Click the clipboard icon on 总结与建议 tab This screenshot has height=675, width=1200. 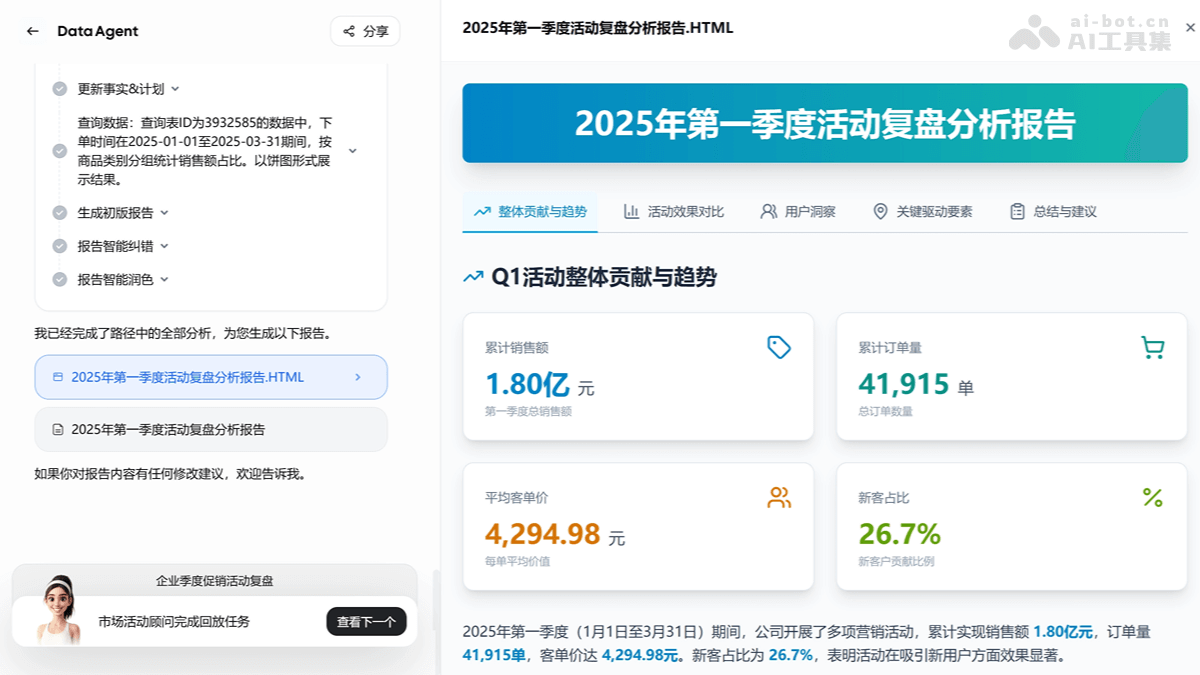coord(1015,211)
